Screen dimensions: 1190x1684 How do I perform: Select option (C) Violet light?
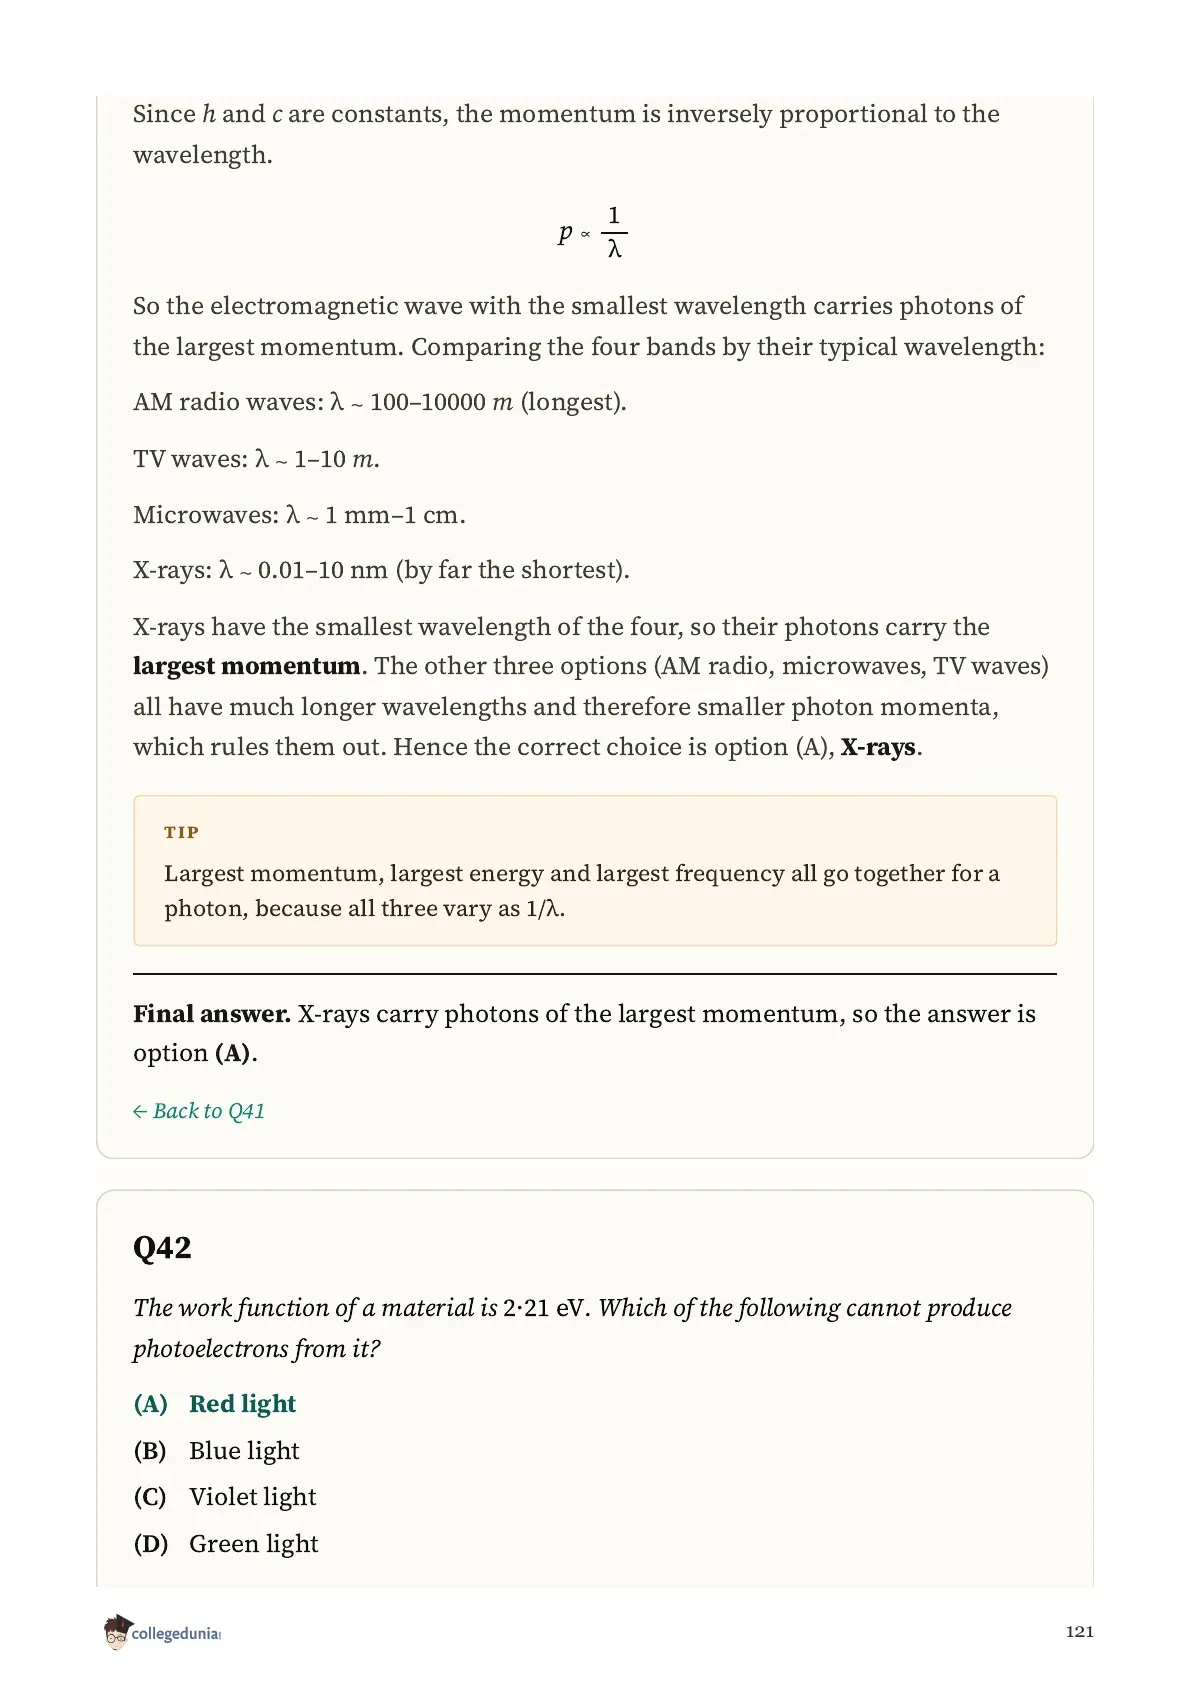[x=225, y=1497]
